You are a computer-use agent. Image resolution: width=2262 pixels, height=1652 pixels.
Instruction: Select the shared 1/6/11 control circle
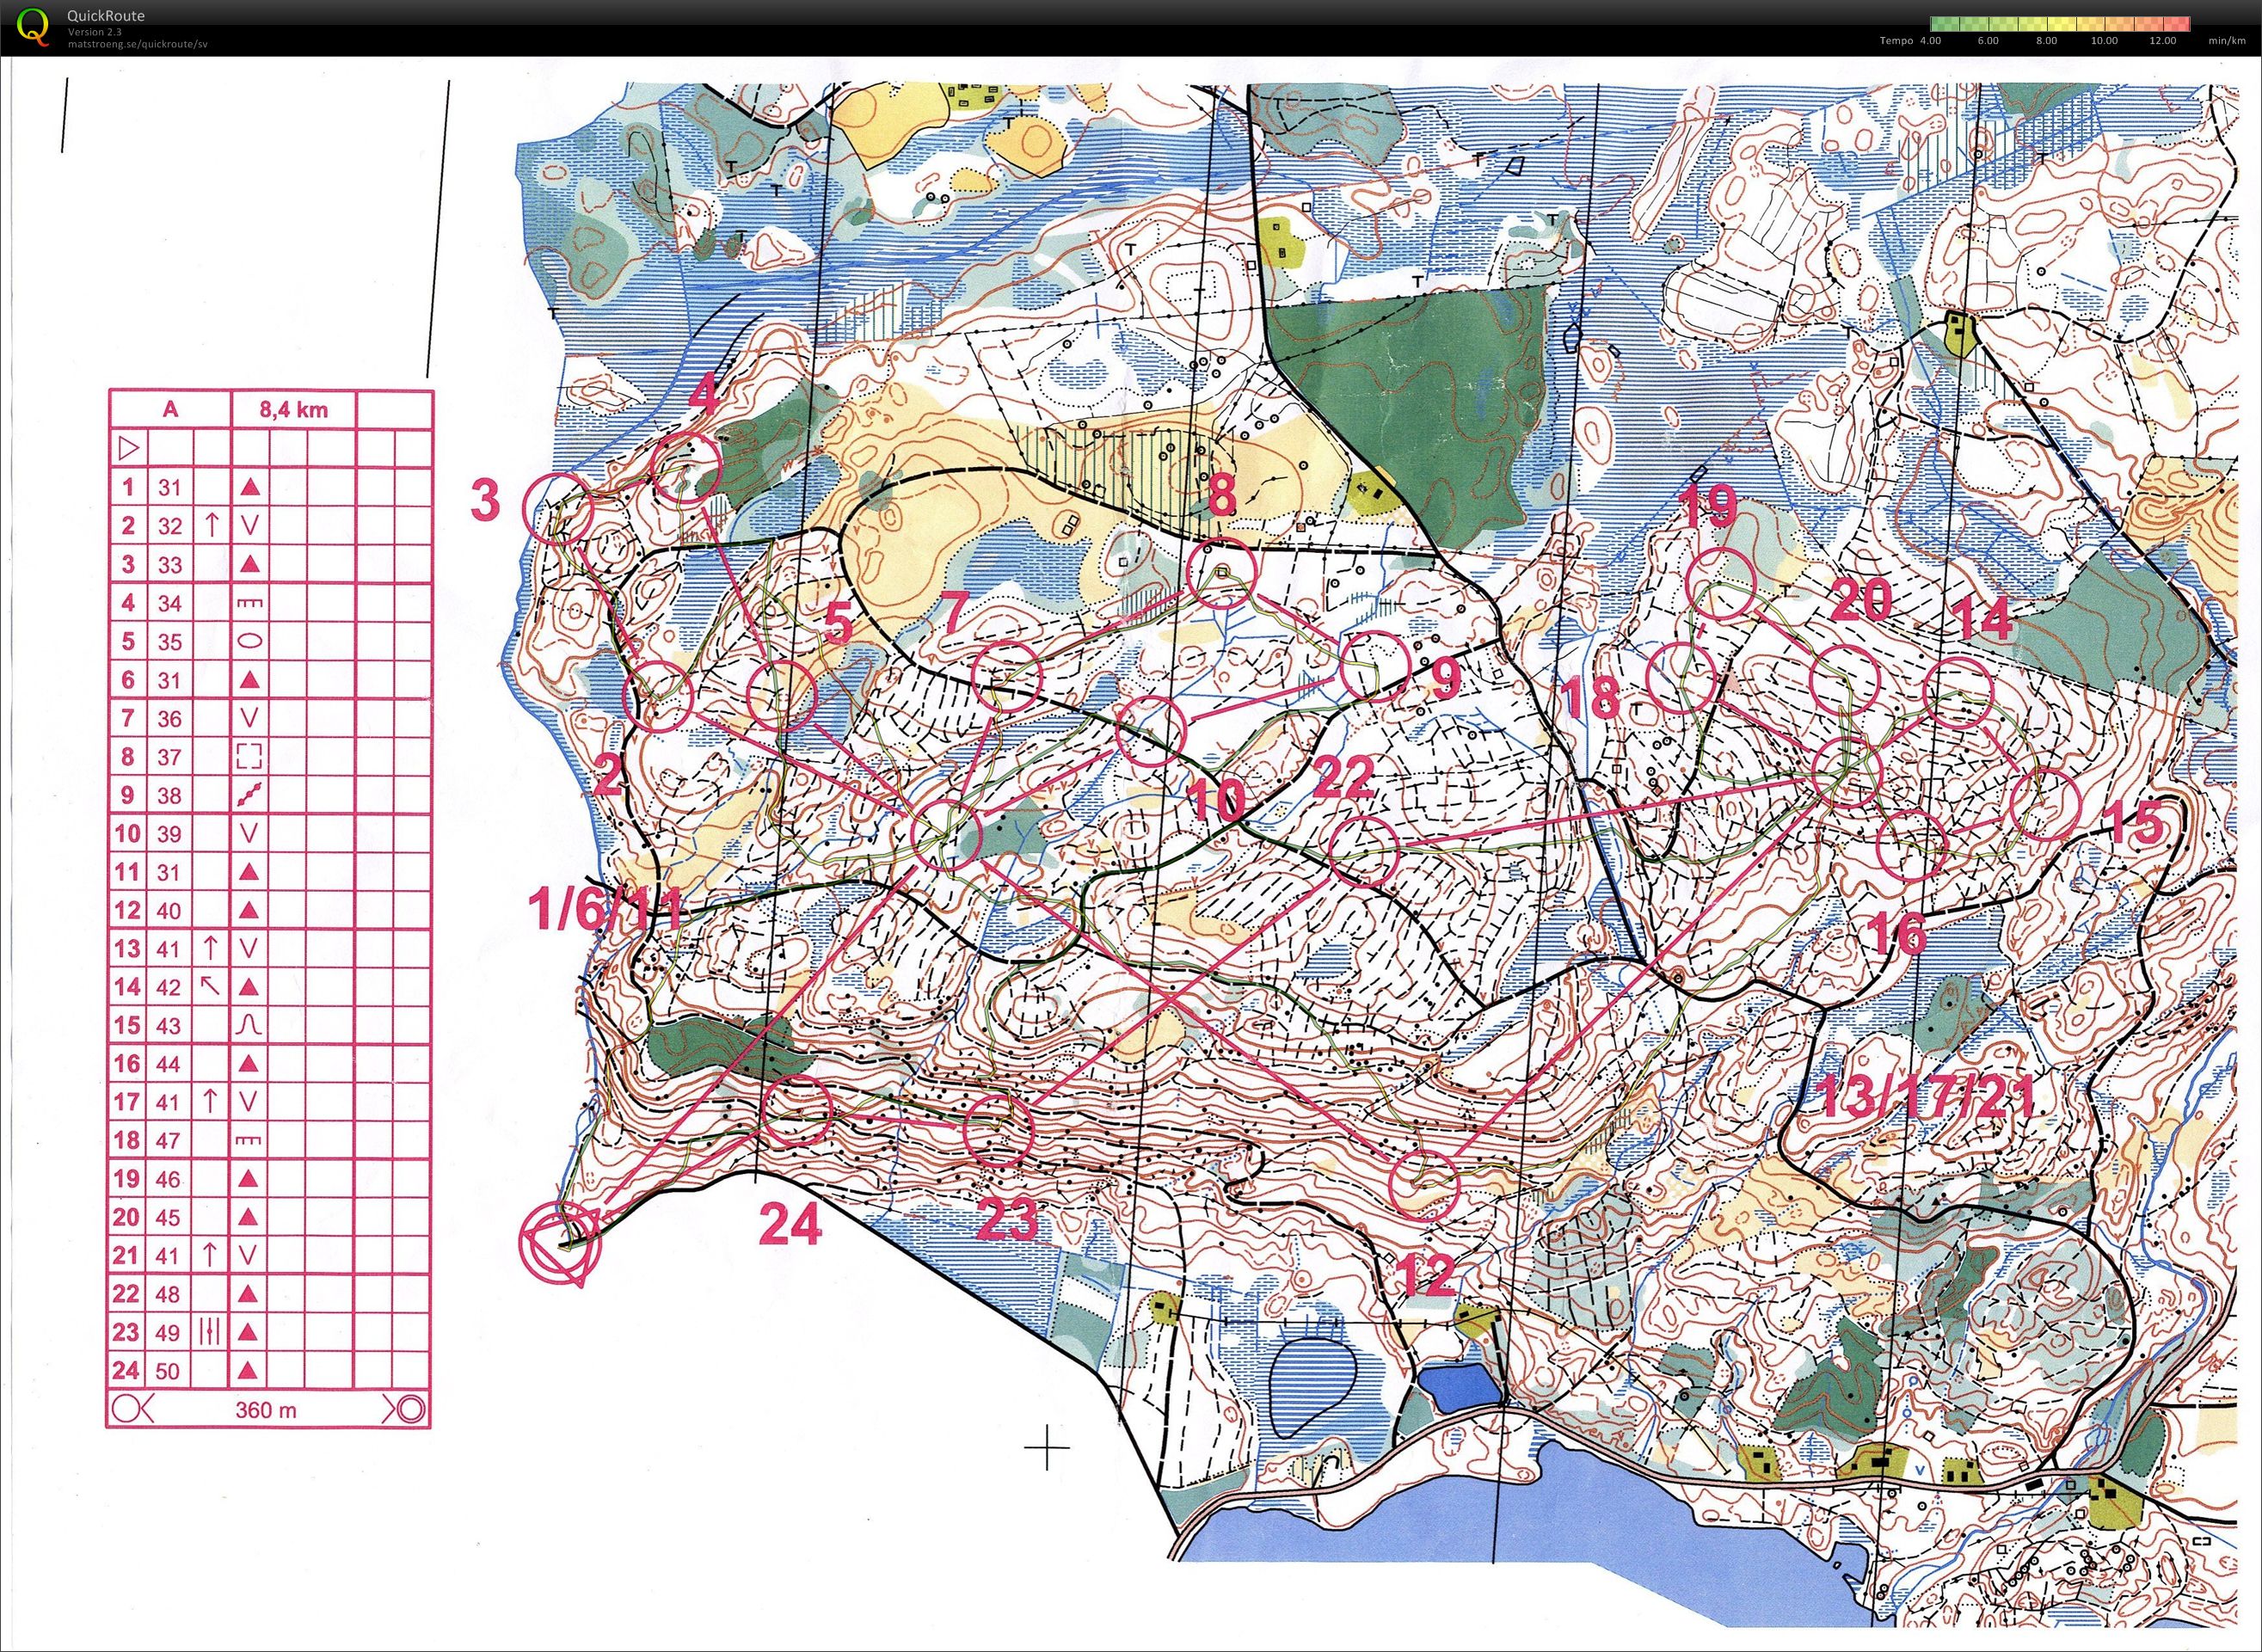point(948,836)
